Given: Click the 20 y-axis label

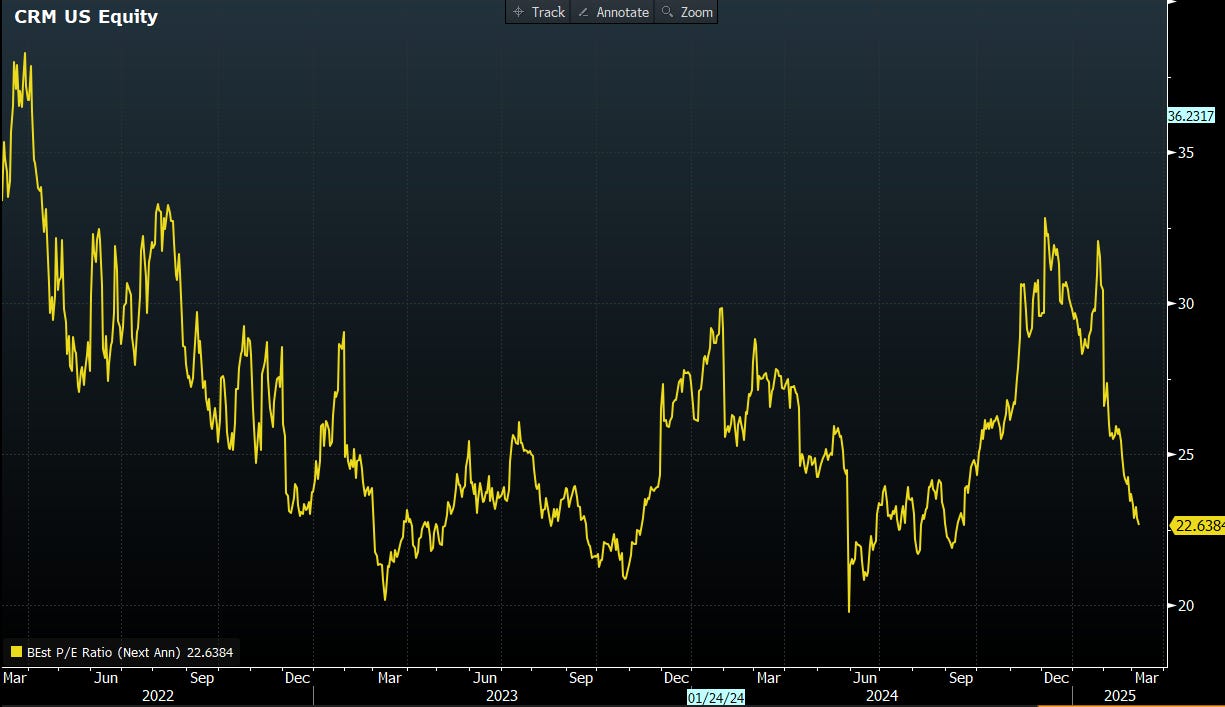Looking at the screenshot, I should [x=1185, y=606].
